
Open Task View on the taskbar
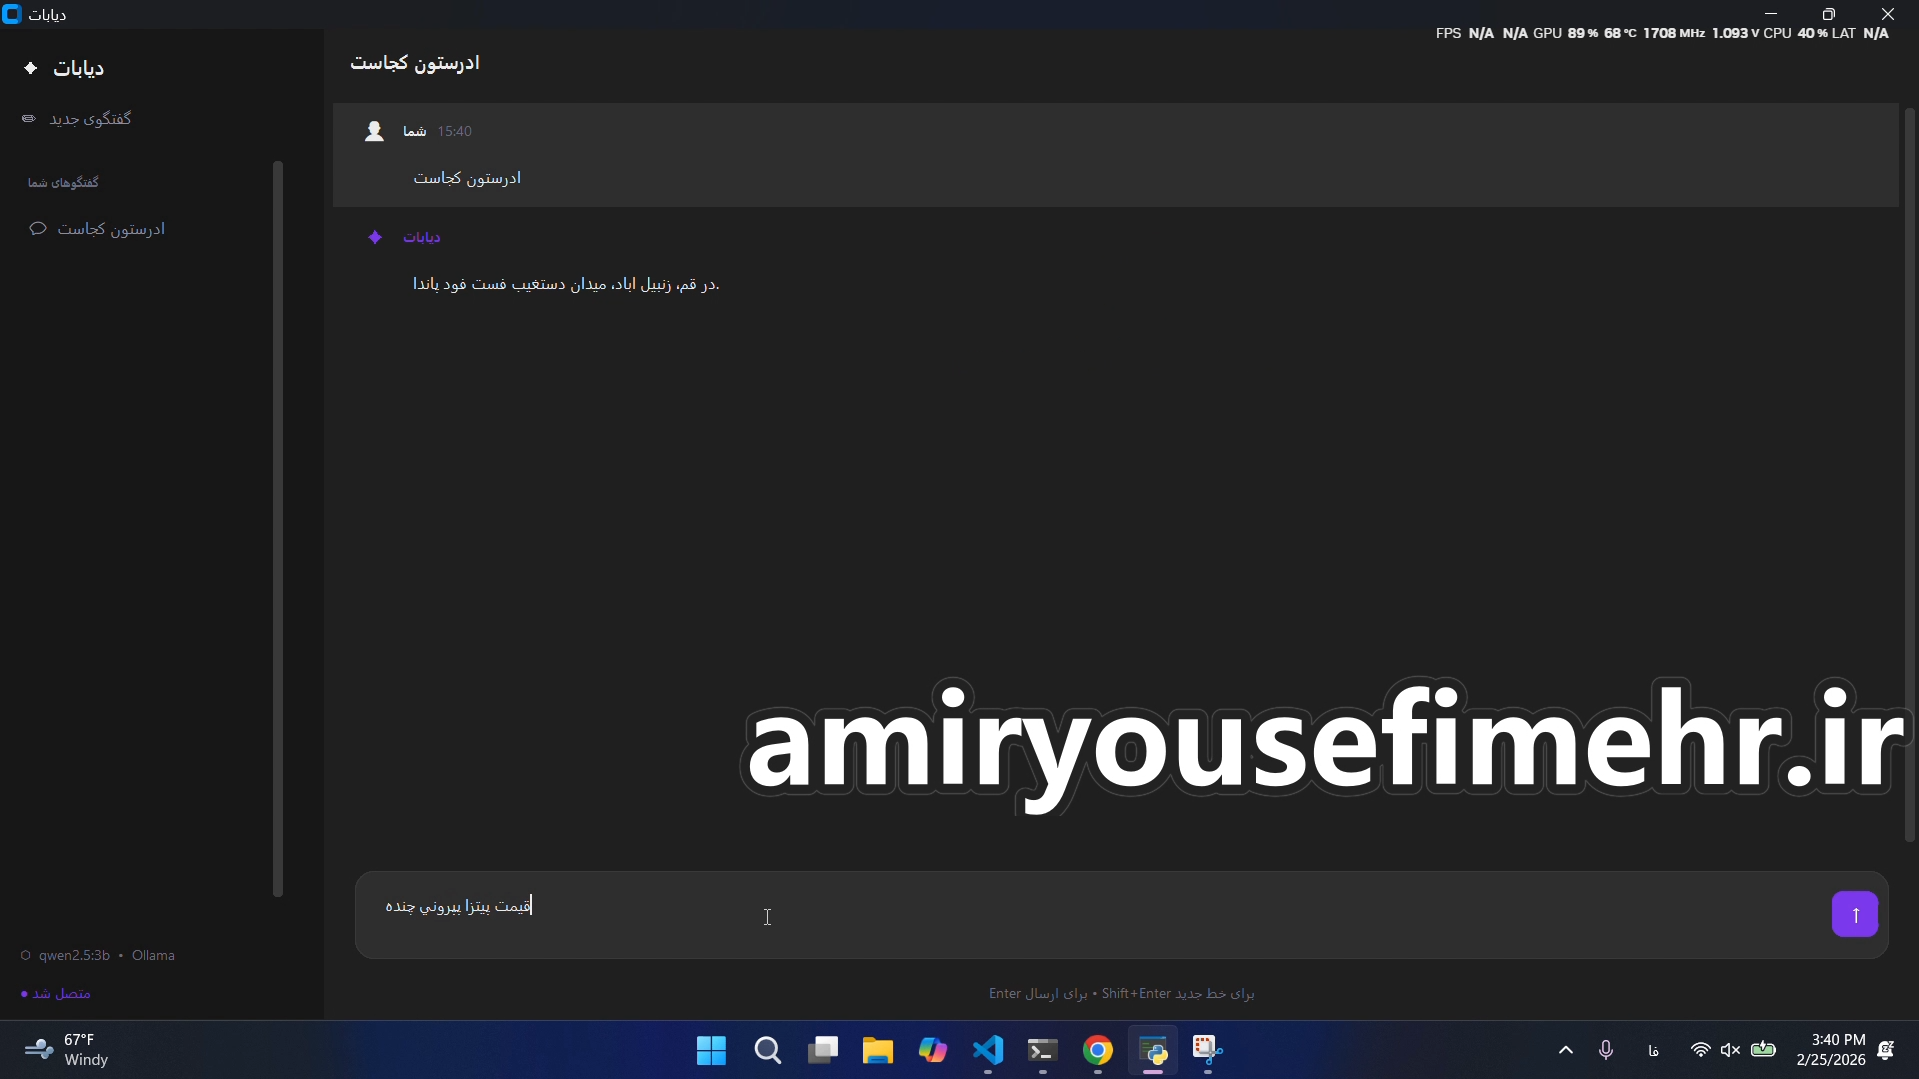click(823, 1050)
